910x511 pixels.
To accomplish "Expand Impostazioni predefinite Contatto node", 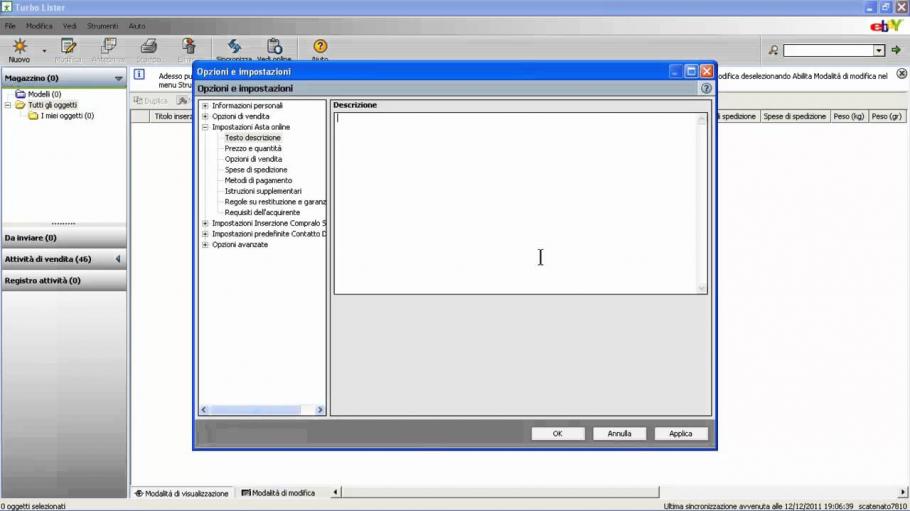I will [x=205, y=234].
